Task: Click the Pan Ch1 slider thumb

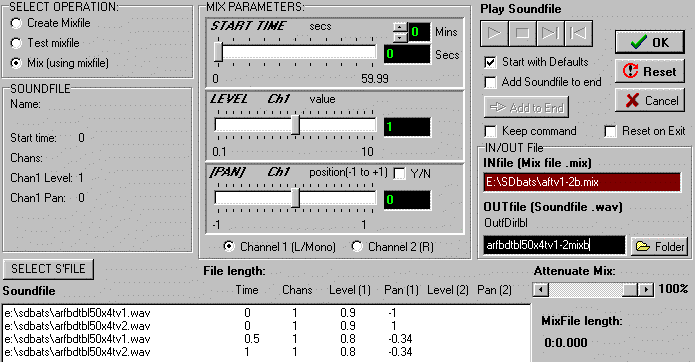Action: click(x=295, y=198)
